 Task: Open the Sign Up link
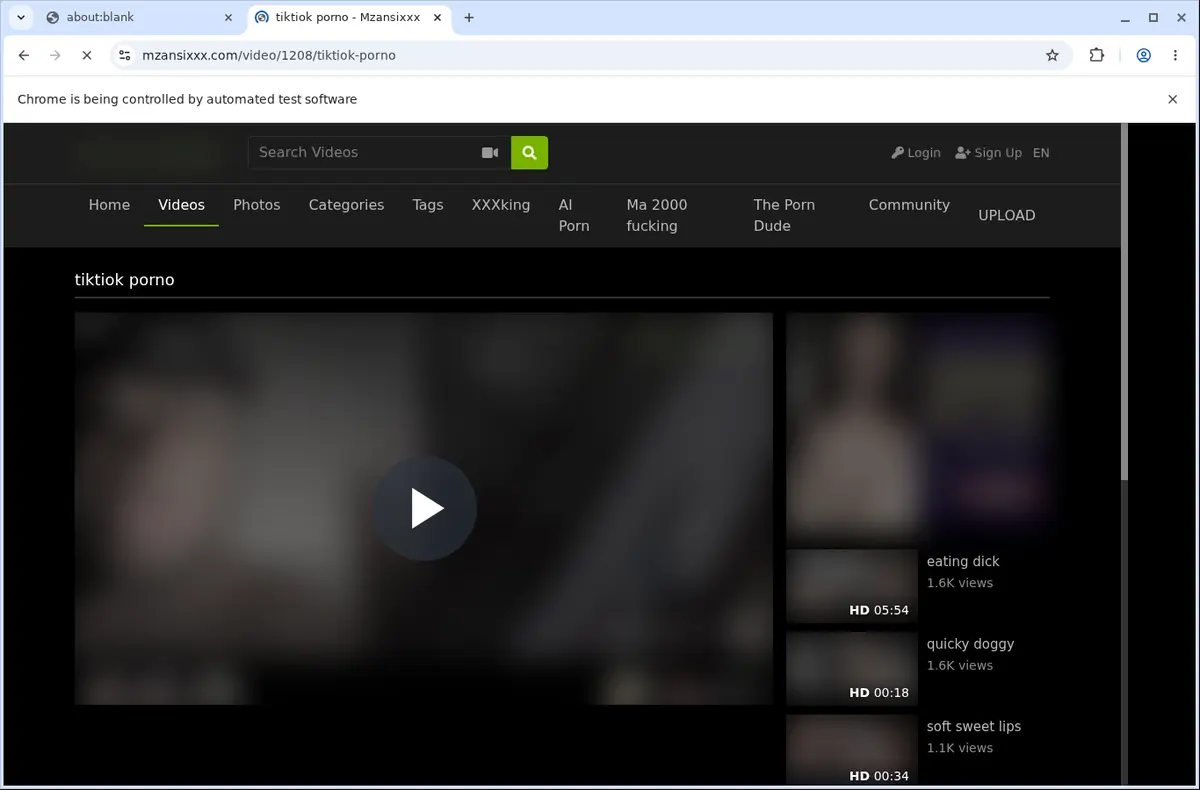[988, 153]
